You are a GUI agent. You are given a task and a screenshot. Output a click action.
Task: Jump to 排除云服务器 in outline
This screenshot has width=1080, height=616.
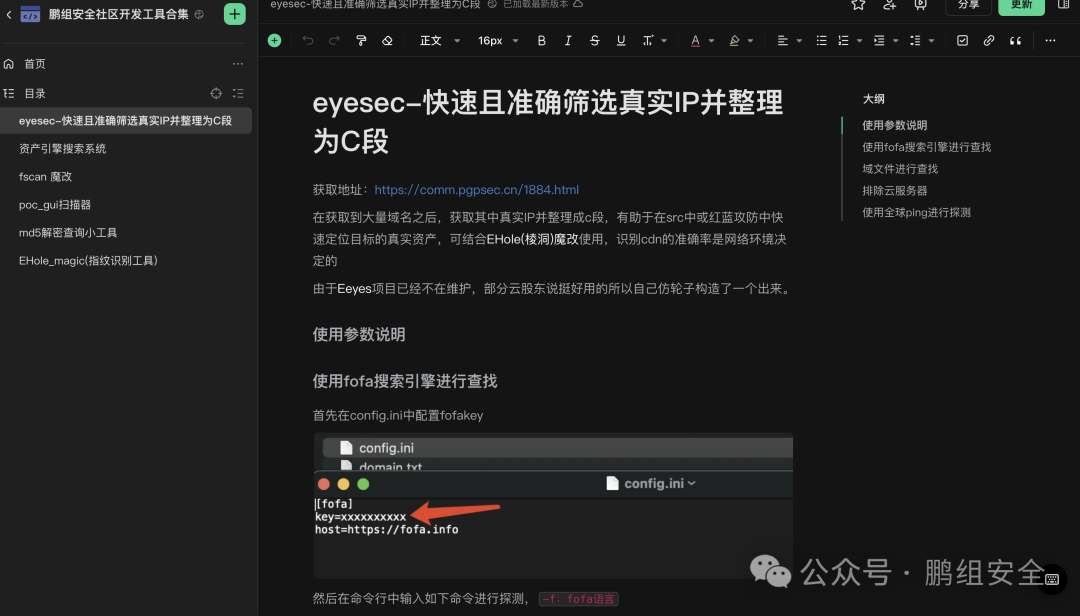(x=895, y=191)
